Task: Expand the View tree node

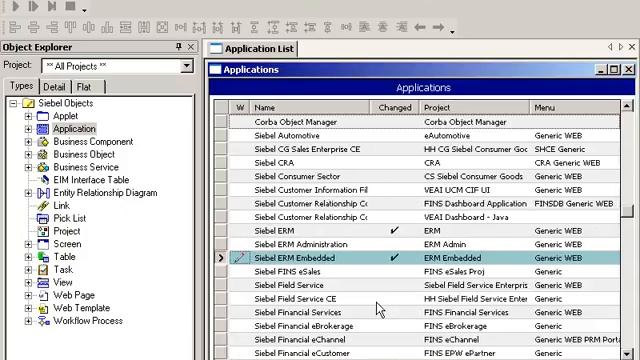Action: click(x=28, y=283)
